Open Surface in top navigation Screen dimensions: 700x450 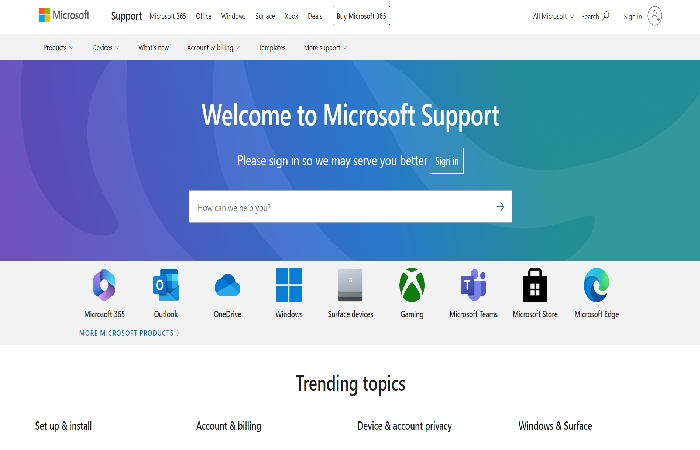tap(265, 16)
